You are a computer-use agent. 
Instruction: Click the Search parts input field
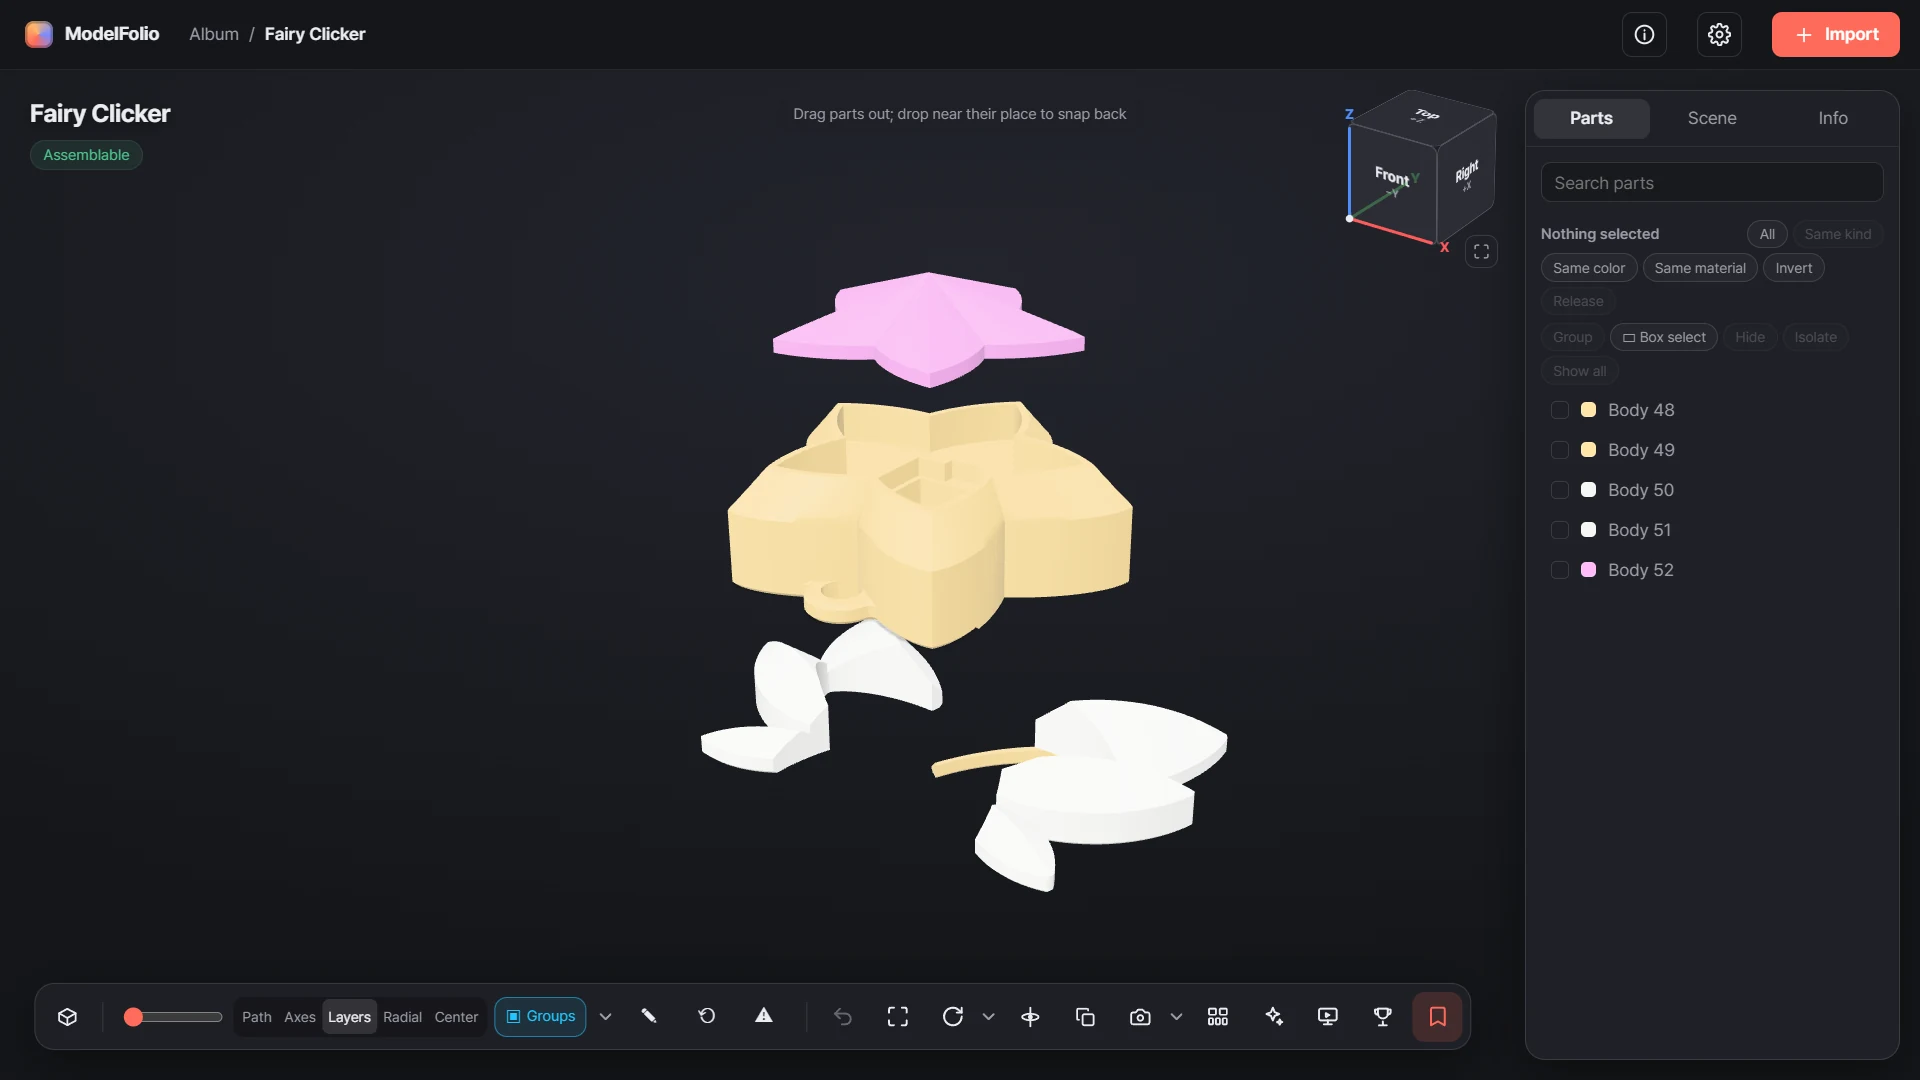[1712, 183]
